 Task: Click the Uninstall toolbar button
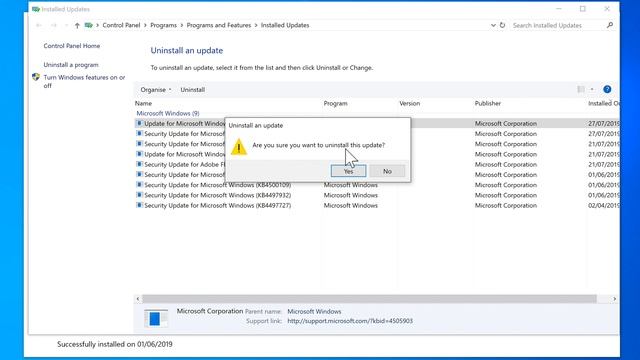pyautogui.click(x=193, y=89)
